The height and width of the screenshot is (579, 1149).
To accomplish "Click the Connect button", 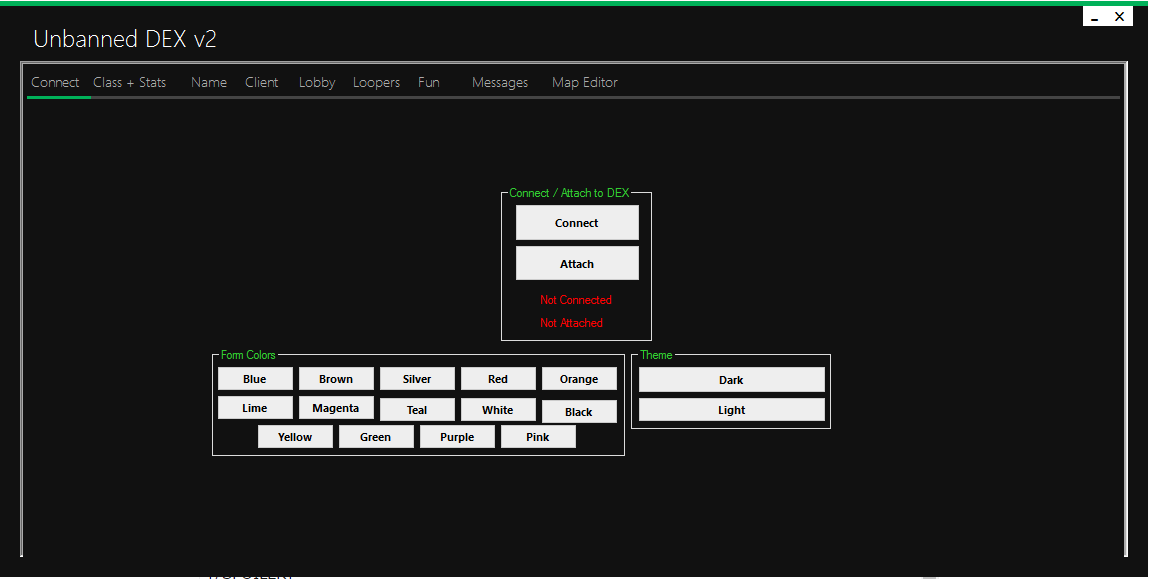I will [x=577, y=223].
